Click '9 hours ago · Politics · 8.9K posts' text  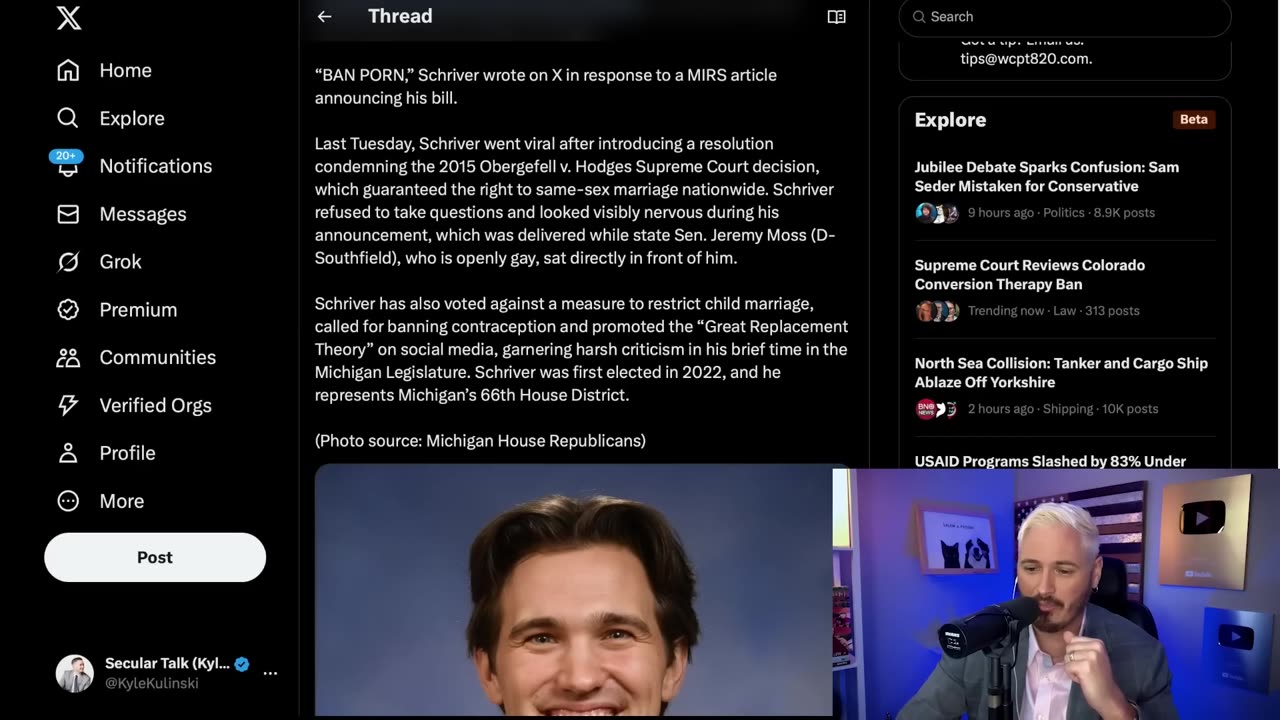[x=1061, y=213]
